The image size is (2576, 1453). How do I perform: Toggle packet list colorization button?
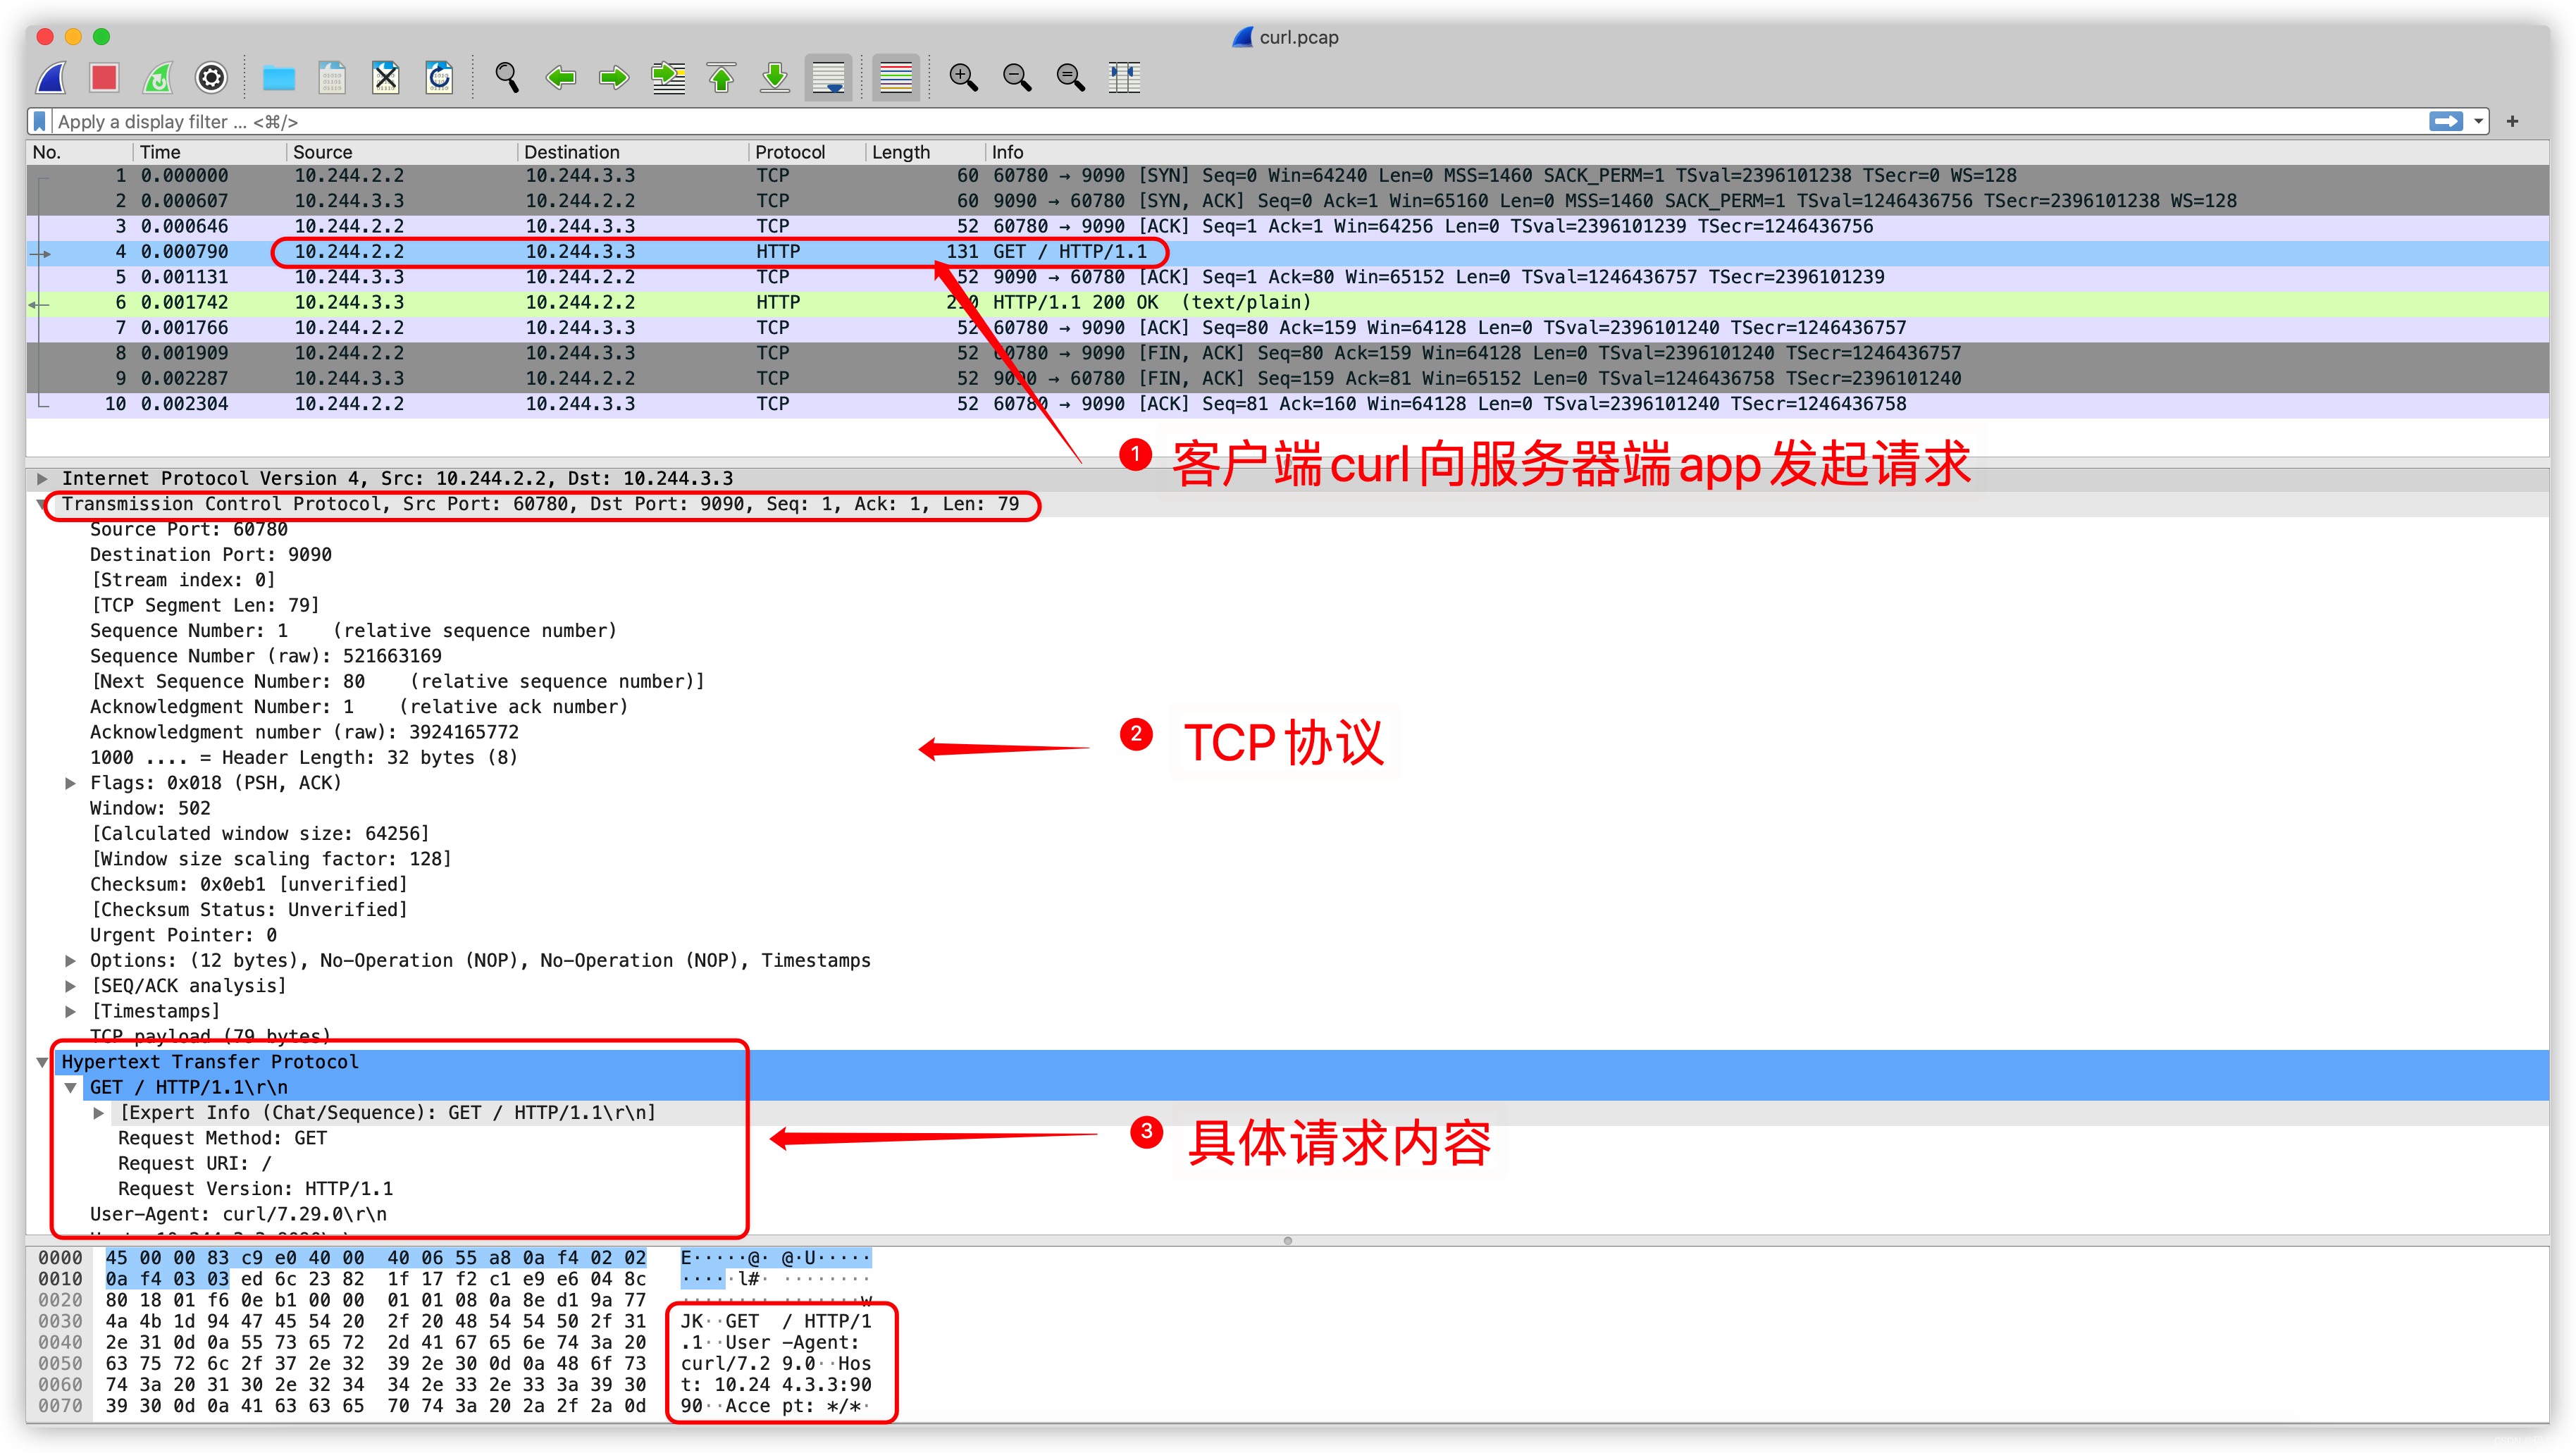pyautogui.click(x=895, y=77)
